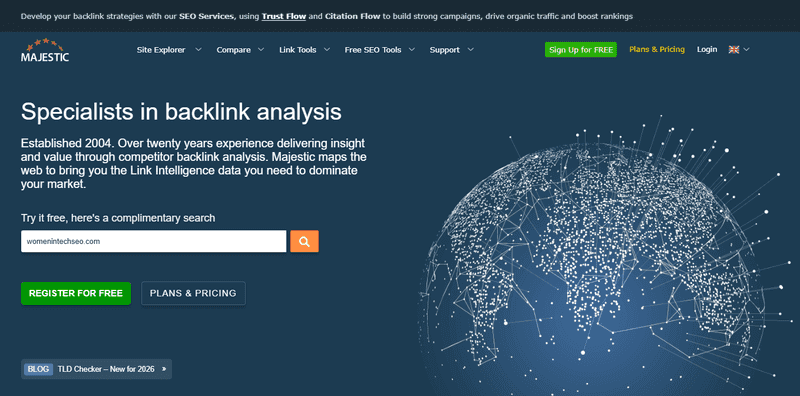This screenshot has width=800, height=396.
Task: Click the PLANS & PRICING outlined button
Action: coord(193,293)
